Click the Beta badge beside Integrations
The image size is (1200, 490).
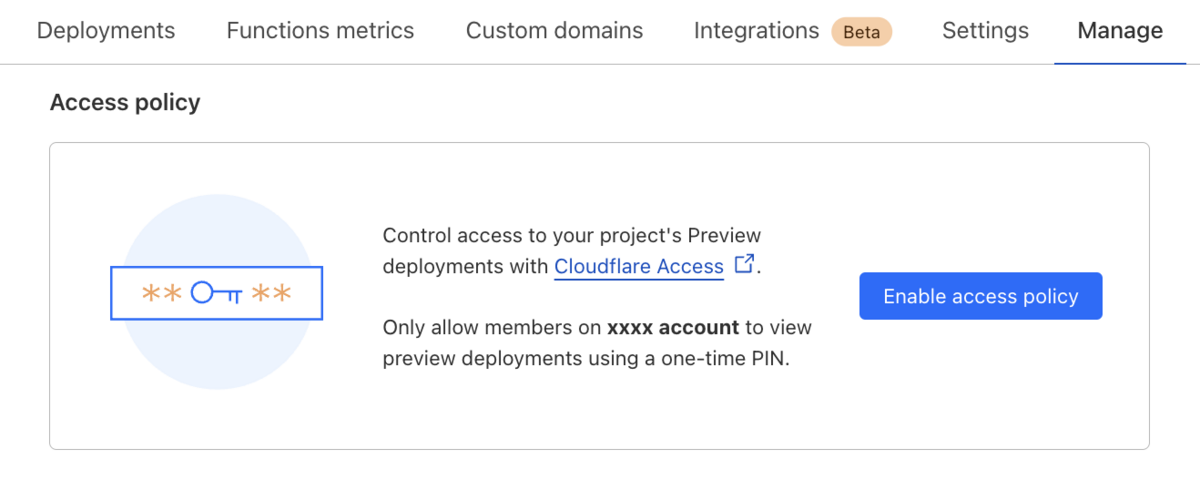(861, 32)
